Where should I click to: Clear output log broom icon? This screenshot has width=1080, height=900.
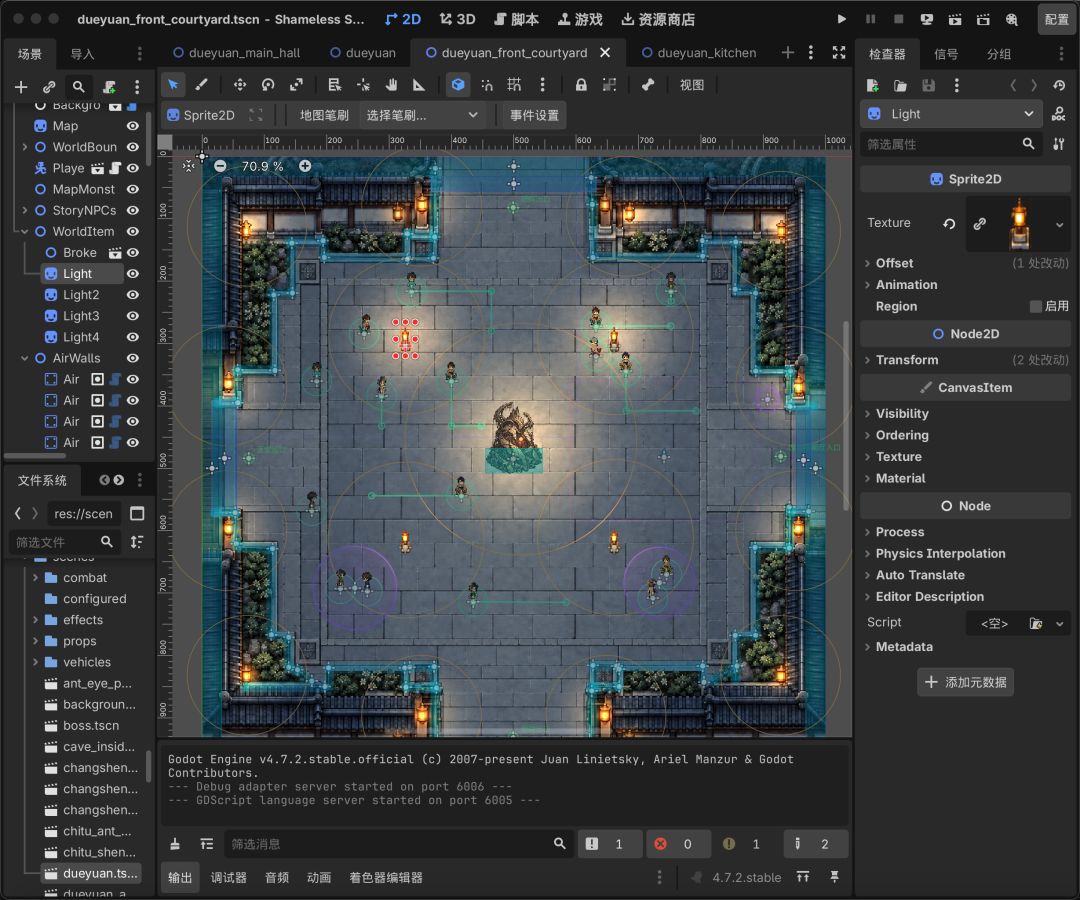(175, 844)
